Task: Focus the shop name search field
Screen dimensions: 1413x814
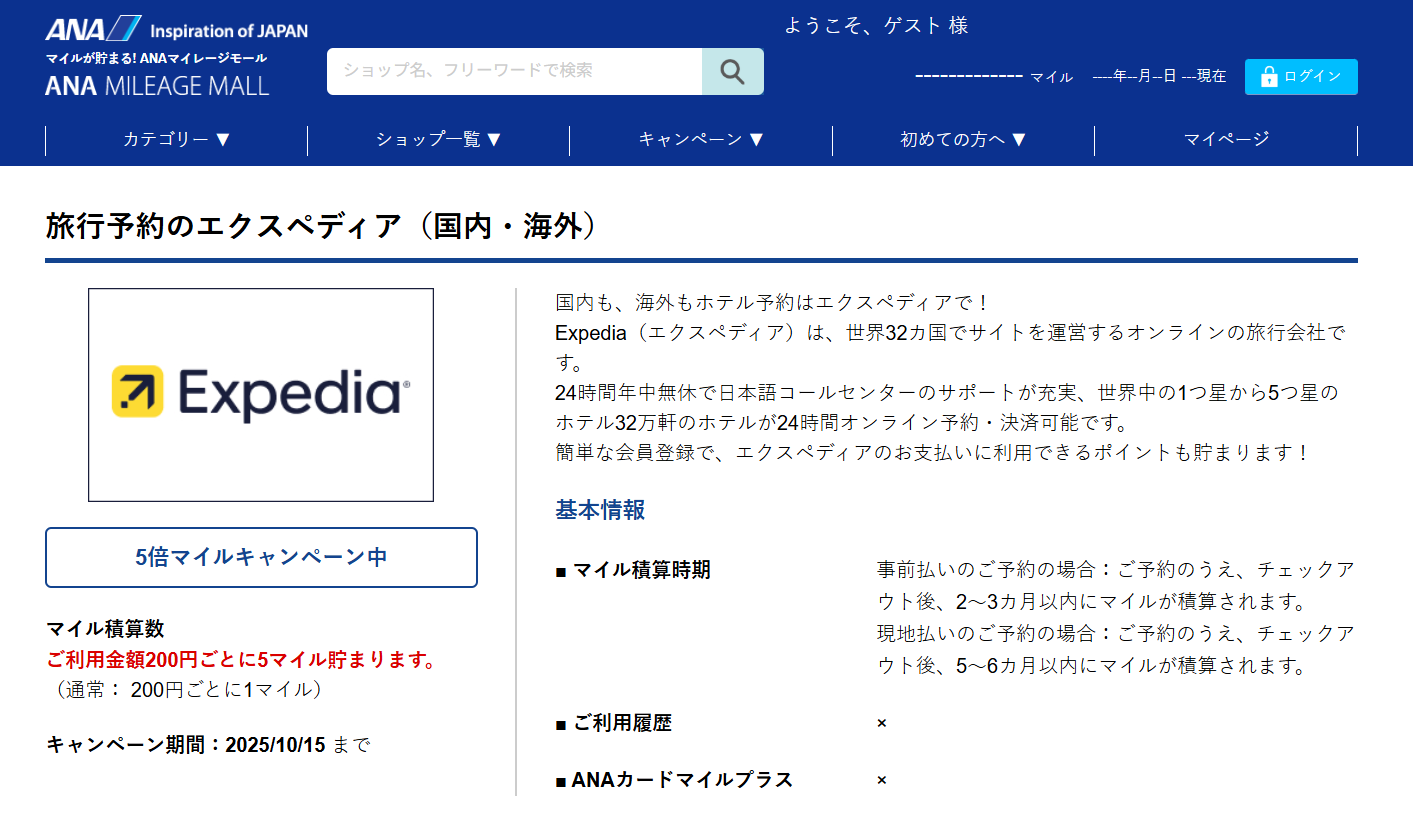Action: pos(514,71)
